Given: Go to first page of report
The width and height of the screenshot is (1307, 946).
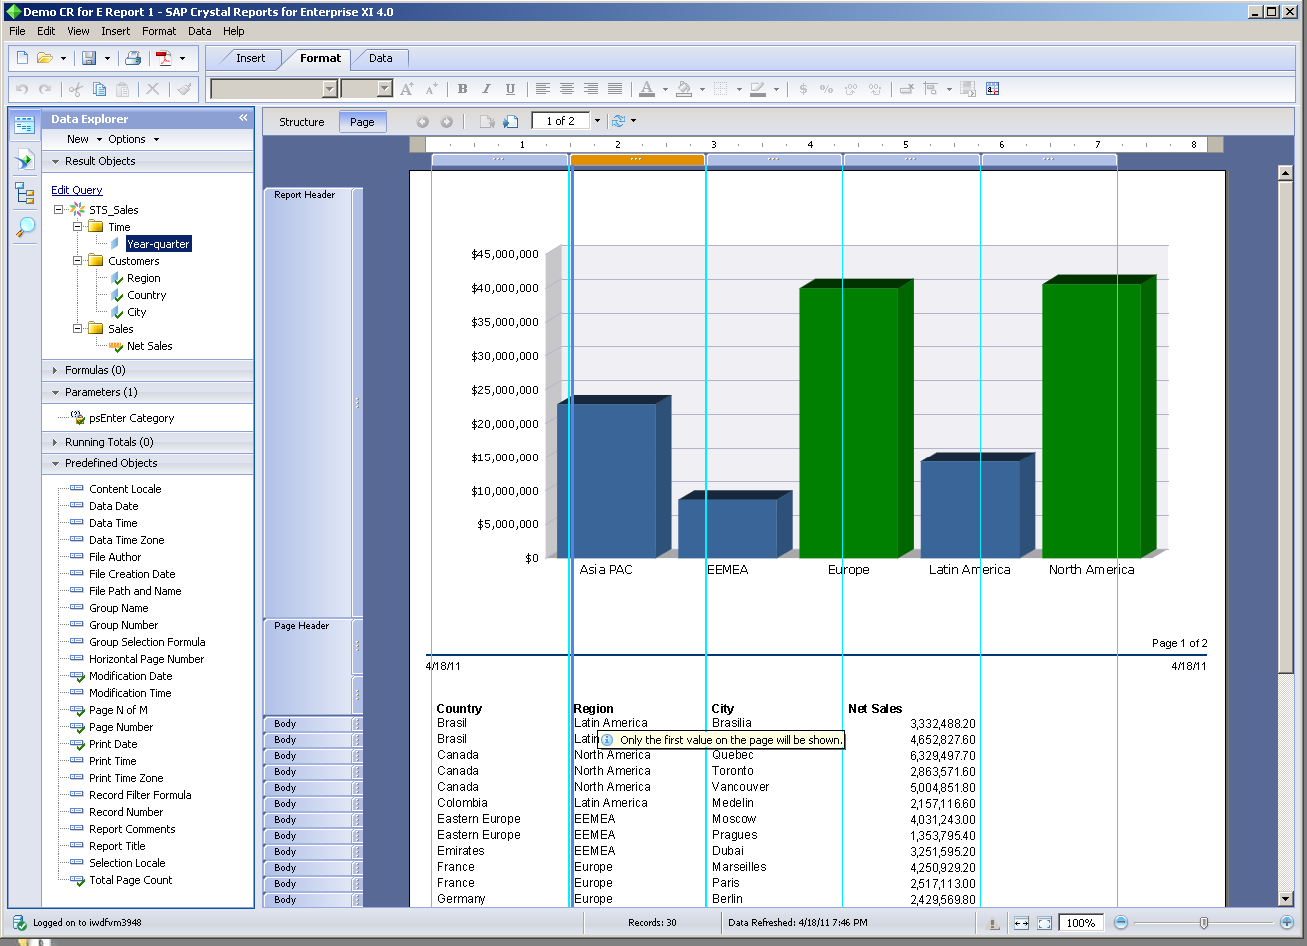Looking at the screenshot, I should pos(487,122).
